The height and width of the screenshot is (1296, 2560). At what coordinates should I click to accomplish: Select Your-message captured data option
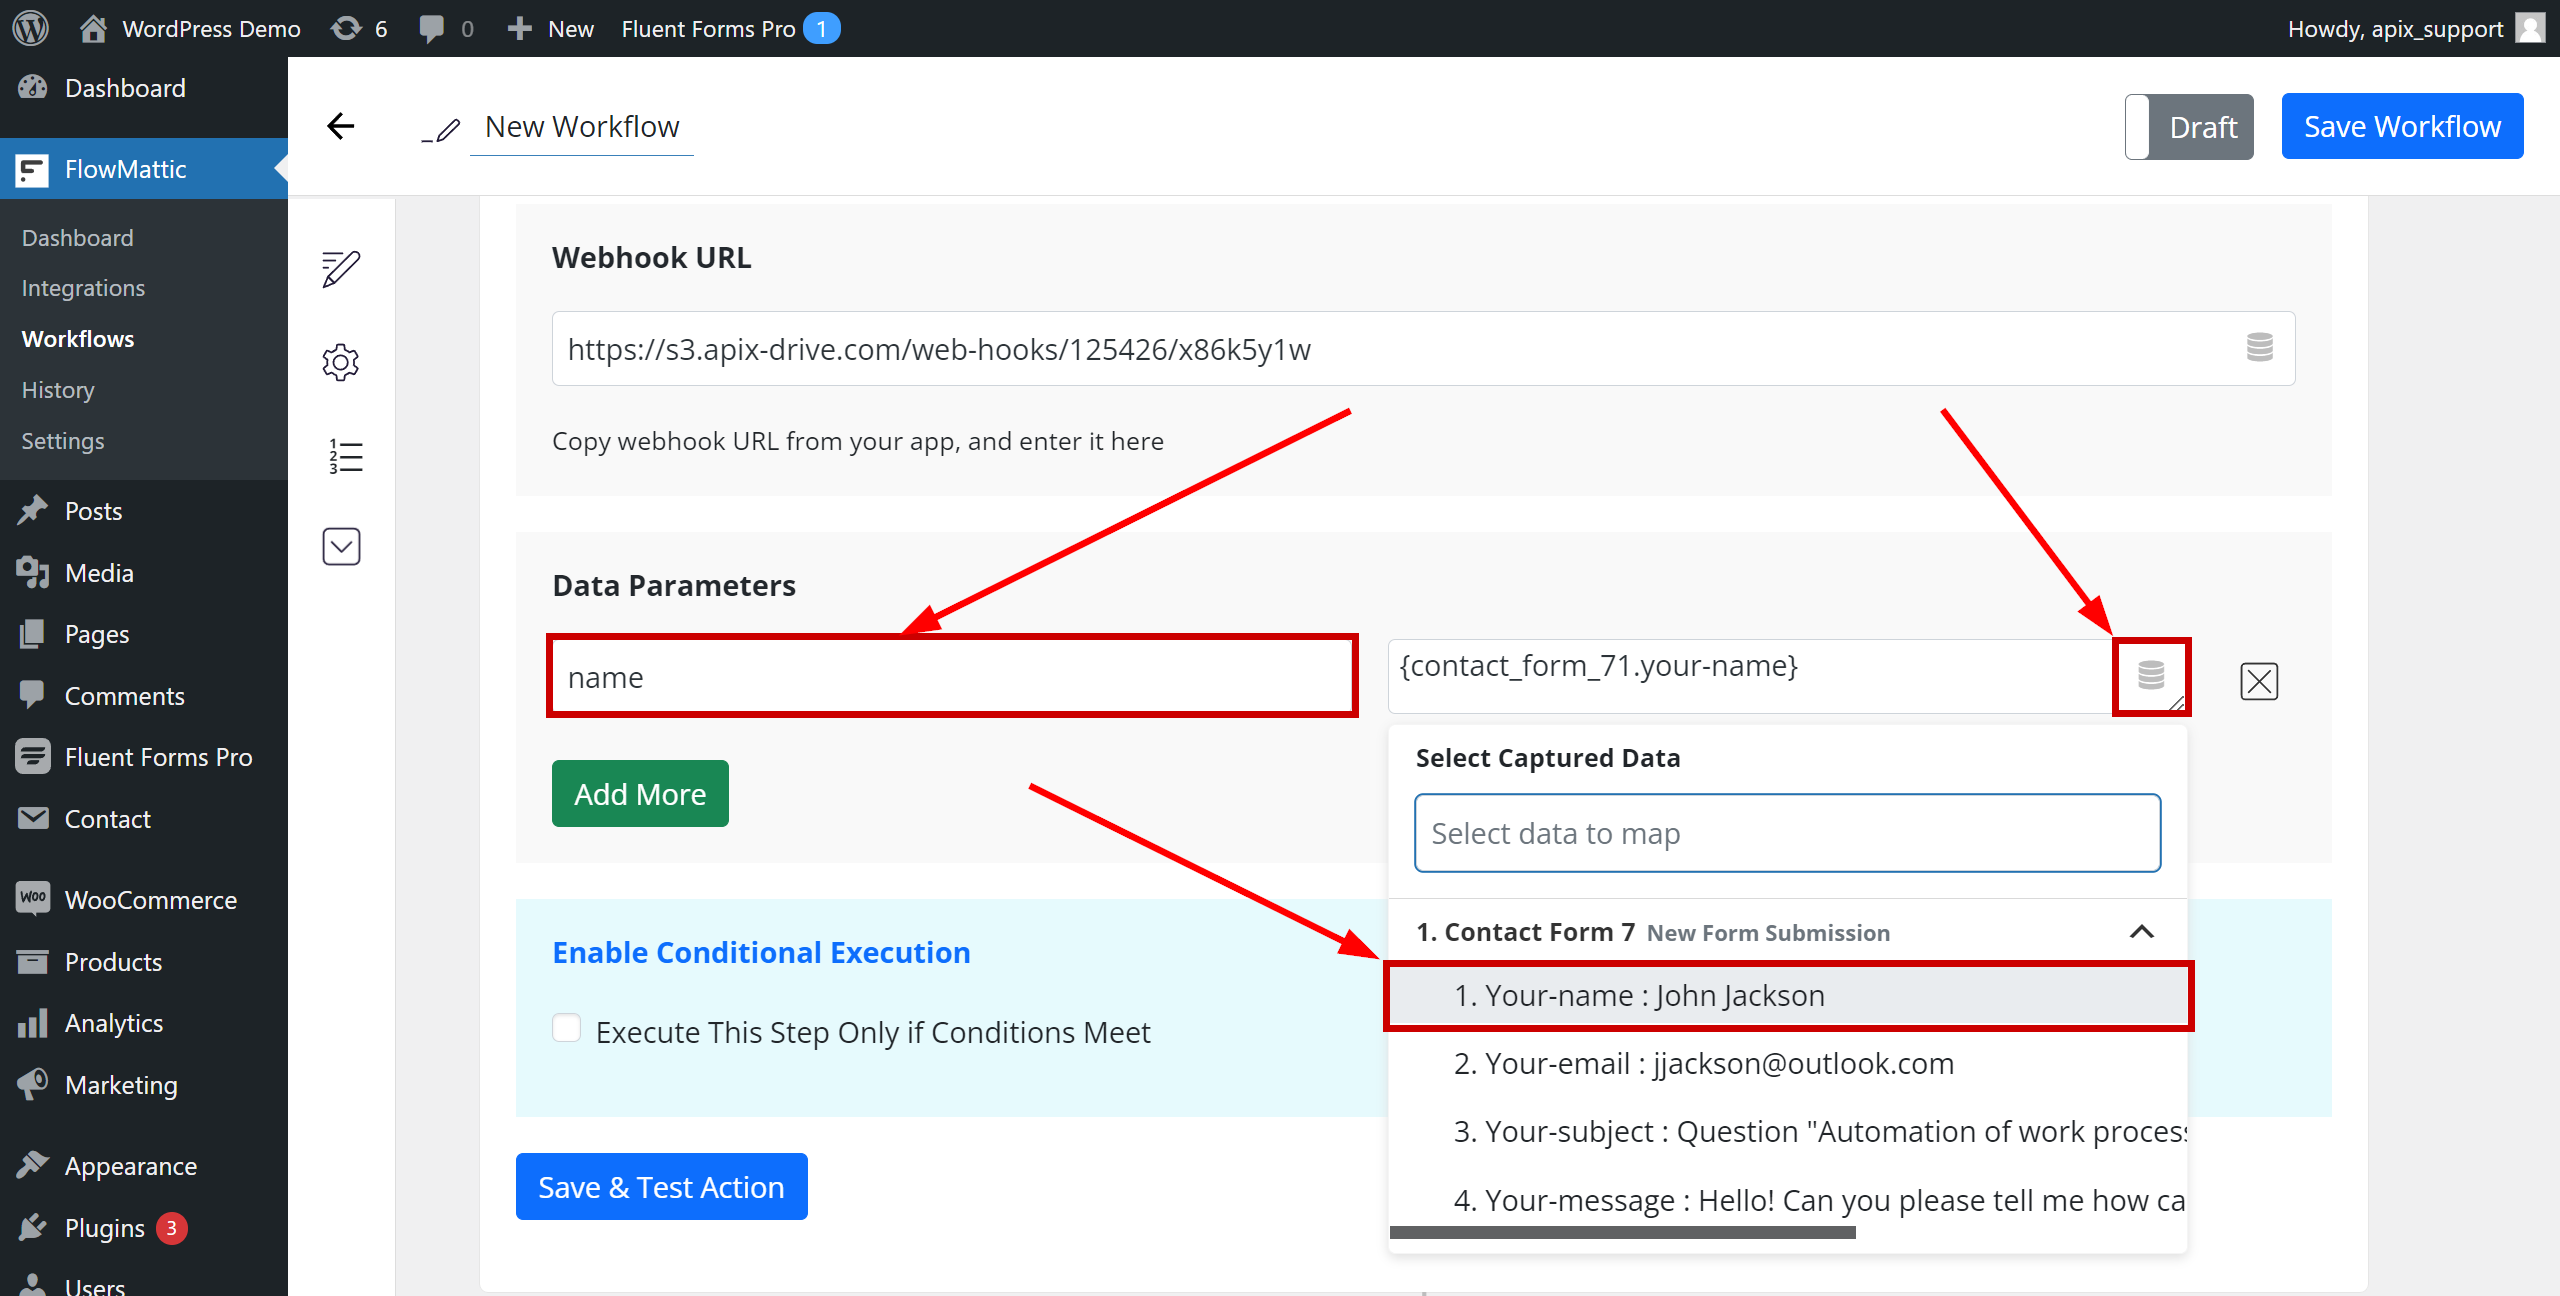coord(1788,1199)
